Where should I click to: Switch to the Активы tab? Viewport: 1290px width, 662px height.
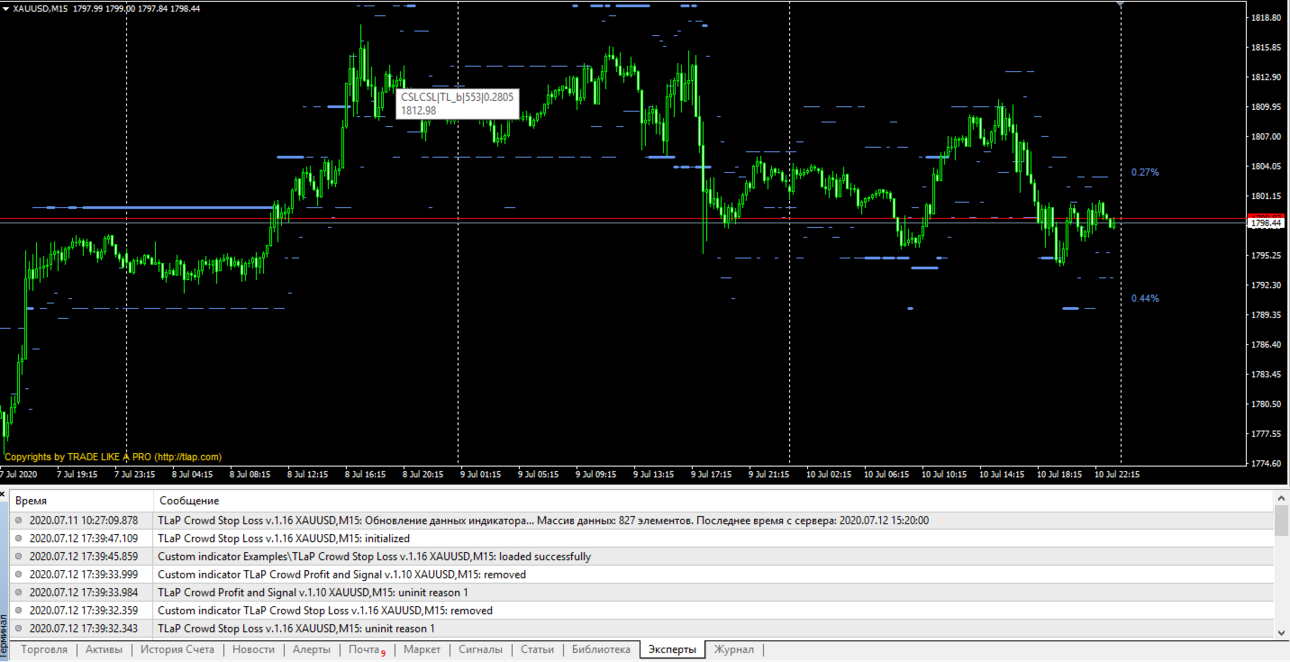(104, 650)
